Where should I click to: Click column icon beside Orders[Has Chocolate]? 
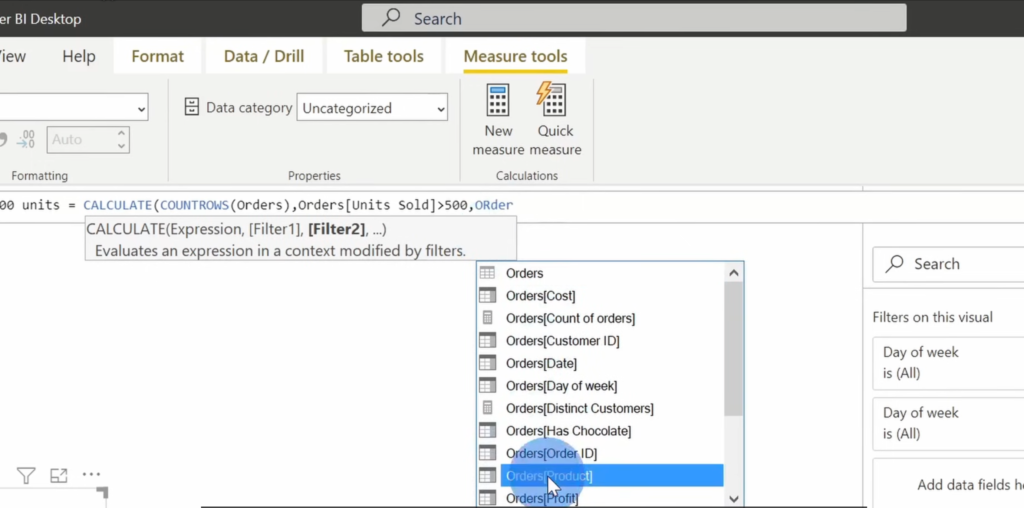point(487,431)
